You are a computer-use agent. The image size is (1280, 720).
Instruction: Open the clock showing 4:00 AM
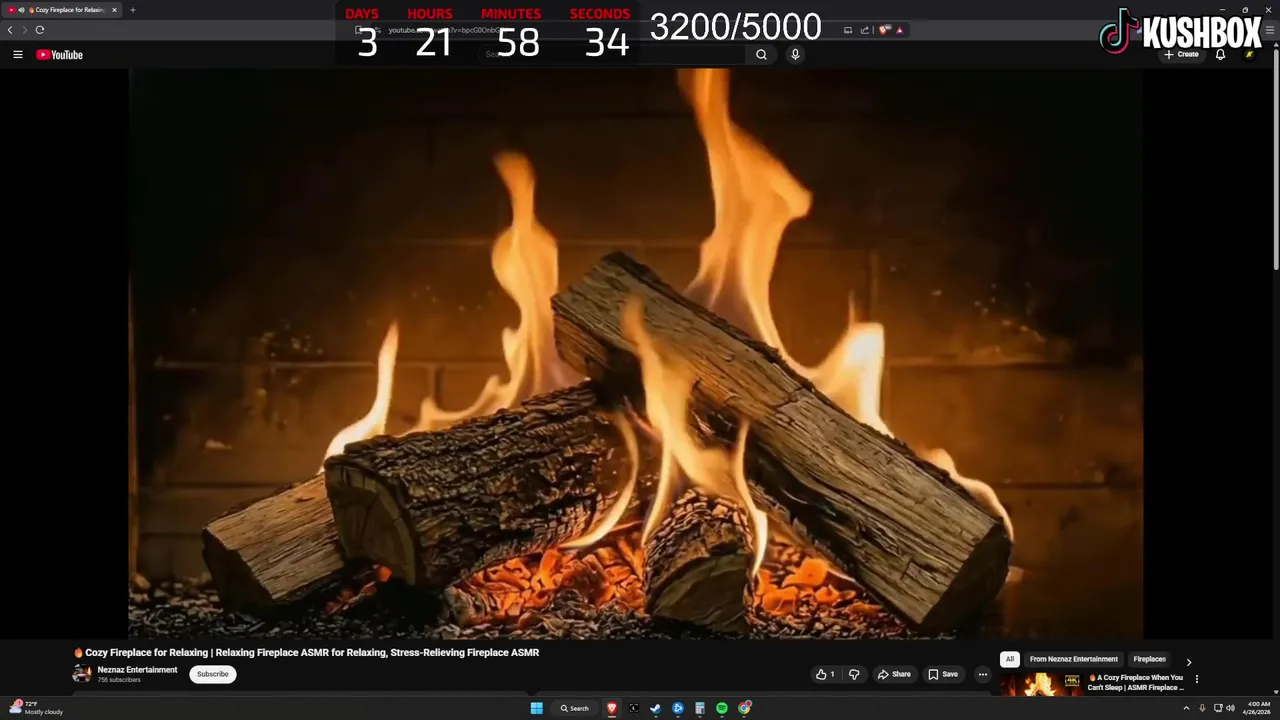click(x=1258, y=708)
